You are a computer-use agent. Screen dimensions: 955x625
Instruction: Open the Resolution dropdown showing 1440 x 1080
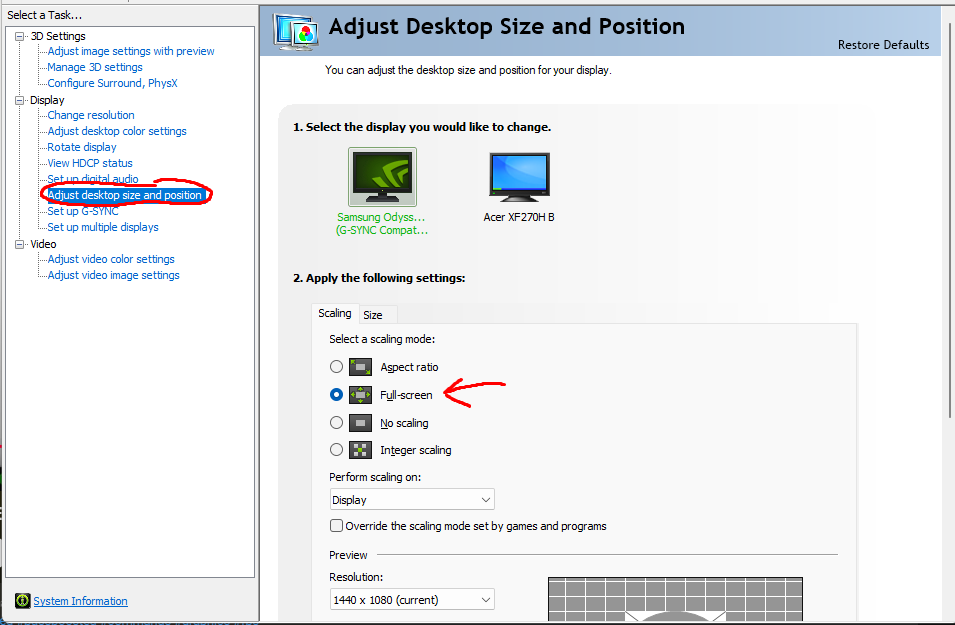[x=412, y=600]
